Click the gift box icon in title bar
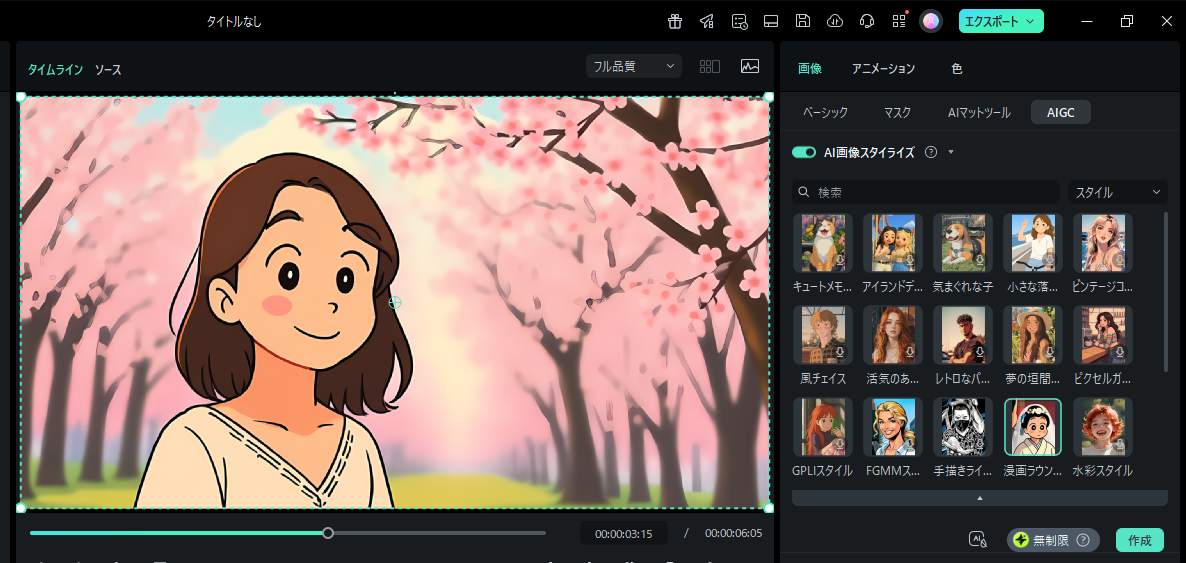 pos(675,21)
